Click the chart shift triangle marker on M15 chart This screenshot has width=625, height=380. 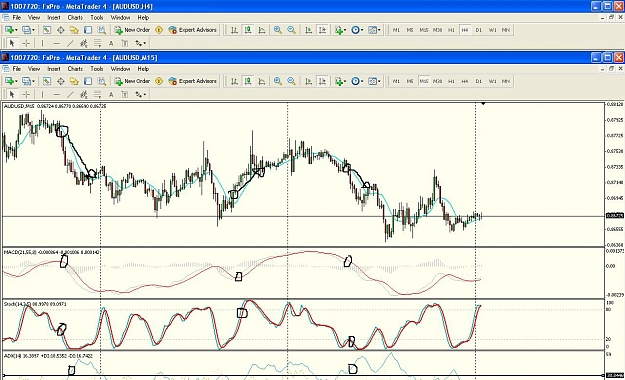point(483,104)
